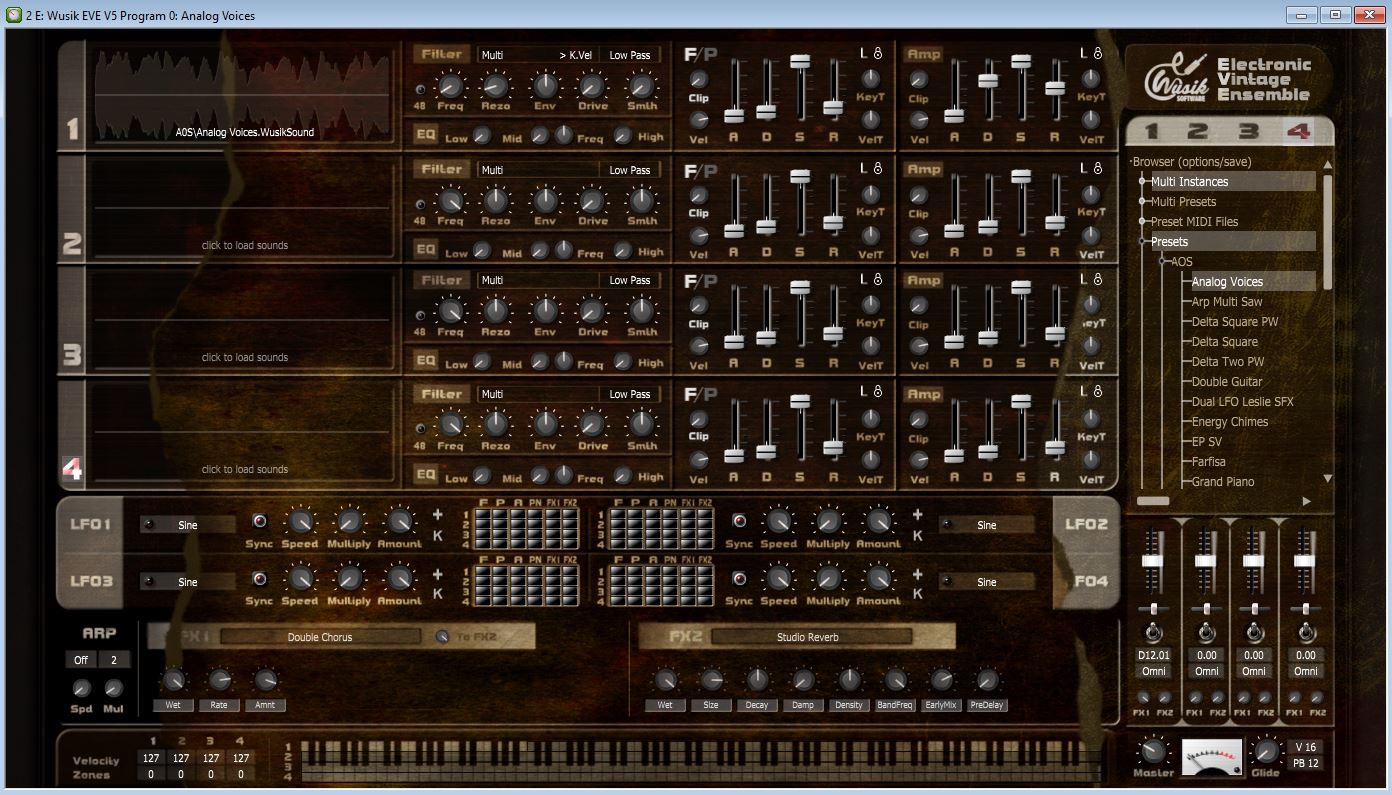The width and height of the screenshot is (1392, 795).
Task: Toggle the LFO2 Sync button
Action: [x=739, y=521]
